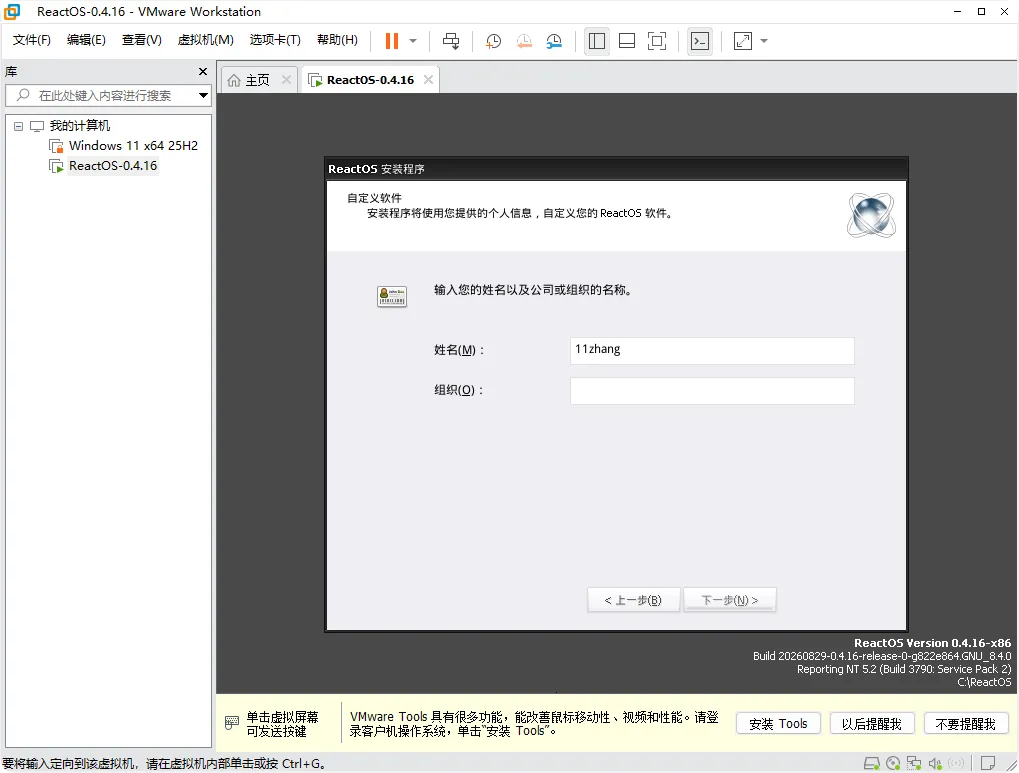Click Reporting NT 5.2 build text

pos(904,669)
